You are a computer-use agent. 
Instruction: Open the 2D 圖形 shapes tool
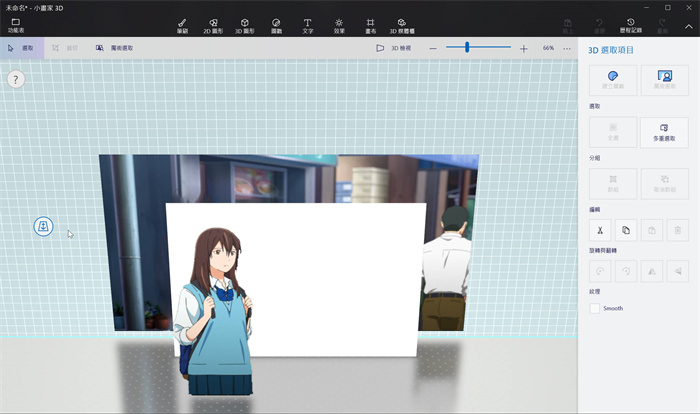[212, 24]
